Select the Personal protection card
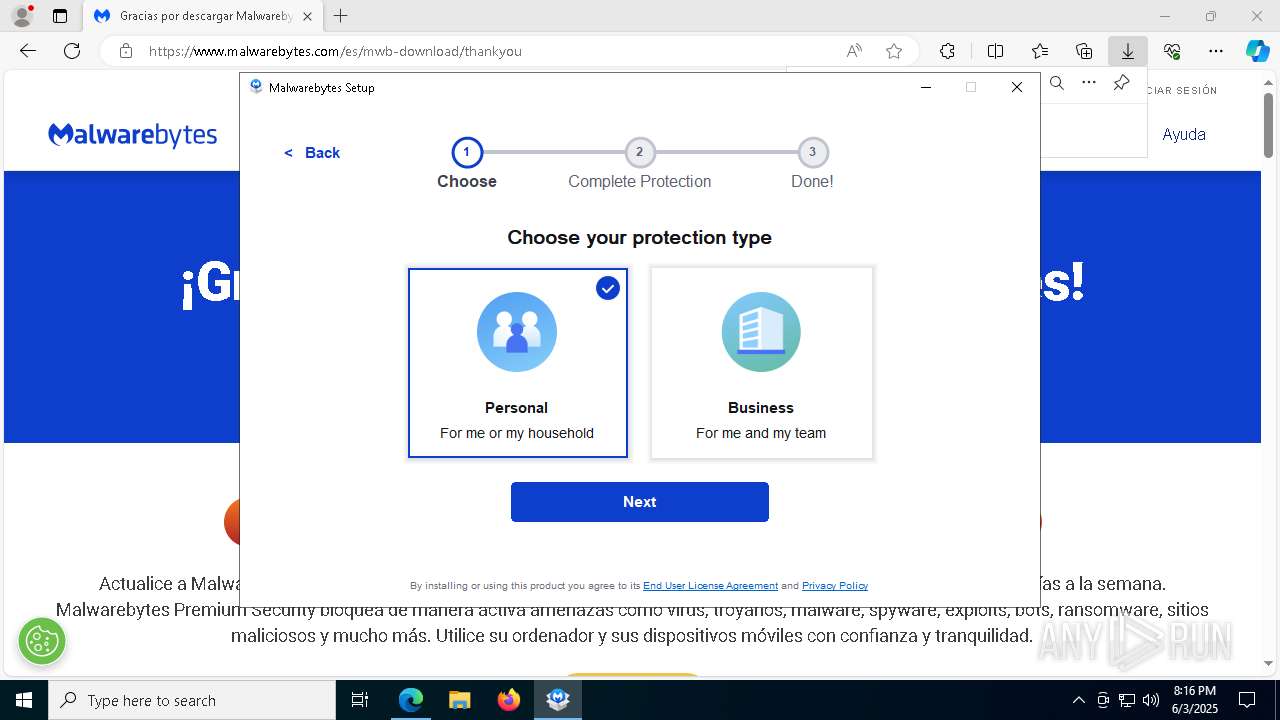This screenshot has height=720, width=1280. click(518, 363)
